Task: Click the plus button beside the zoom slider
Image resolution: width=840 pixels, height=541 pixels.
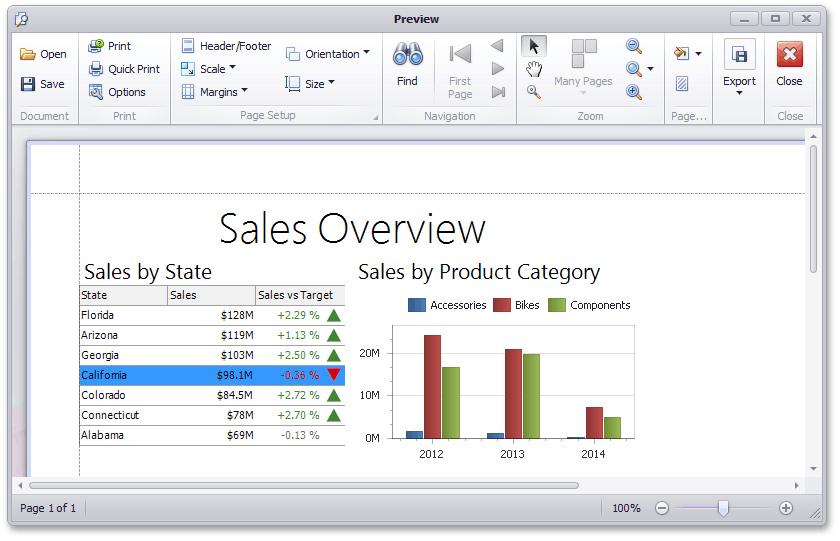Action: (x=786, y=508)
